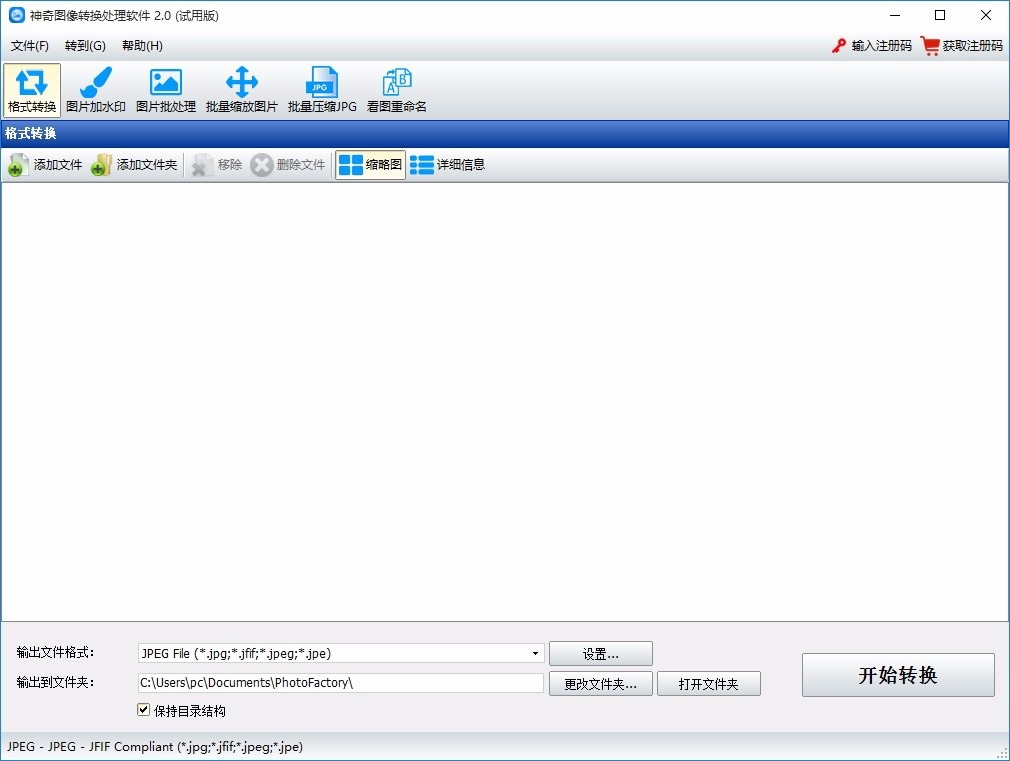
Task: Open the 图片批处理 batch processing tool
Action: [166, 90]
